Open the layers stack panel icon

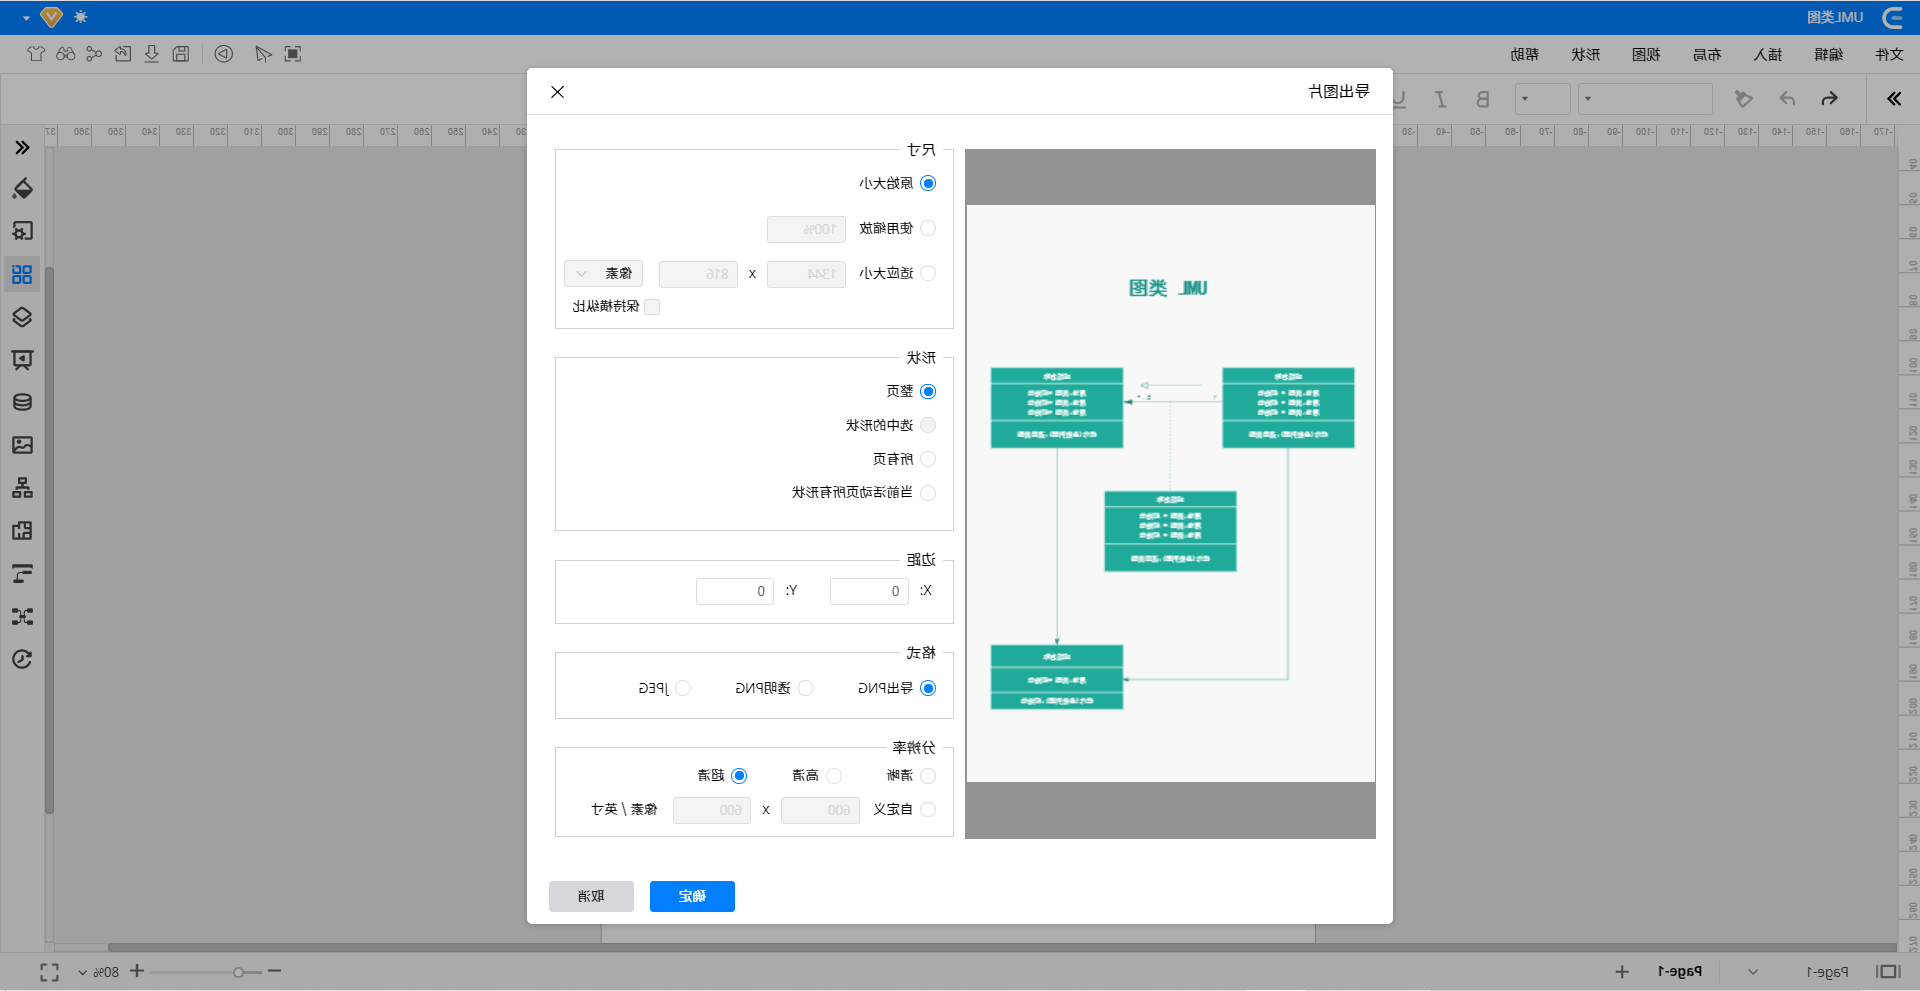(22, 317)
